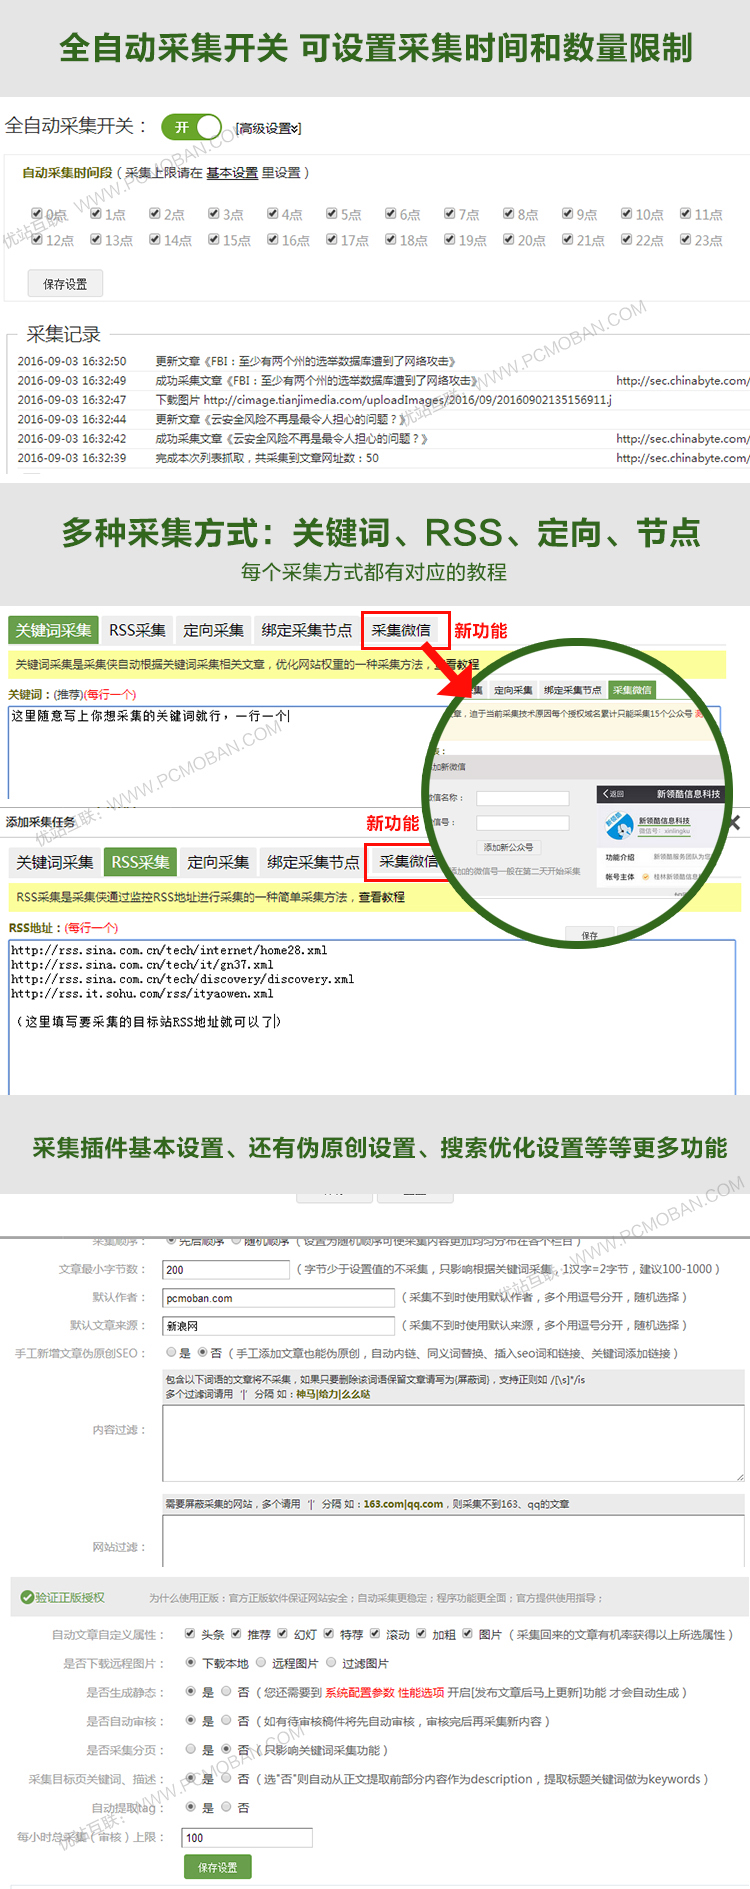Click the 默认作者 field with pcmoban.com

(x=279, y=1298)
